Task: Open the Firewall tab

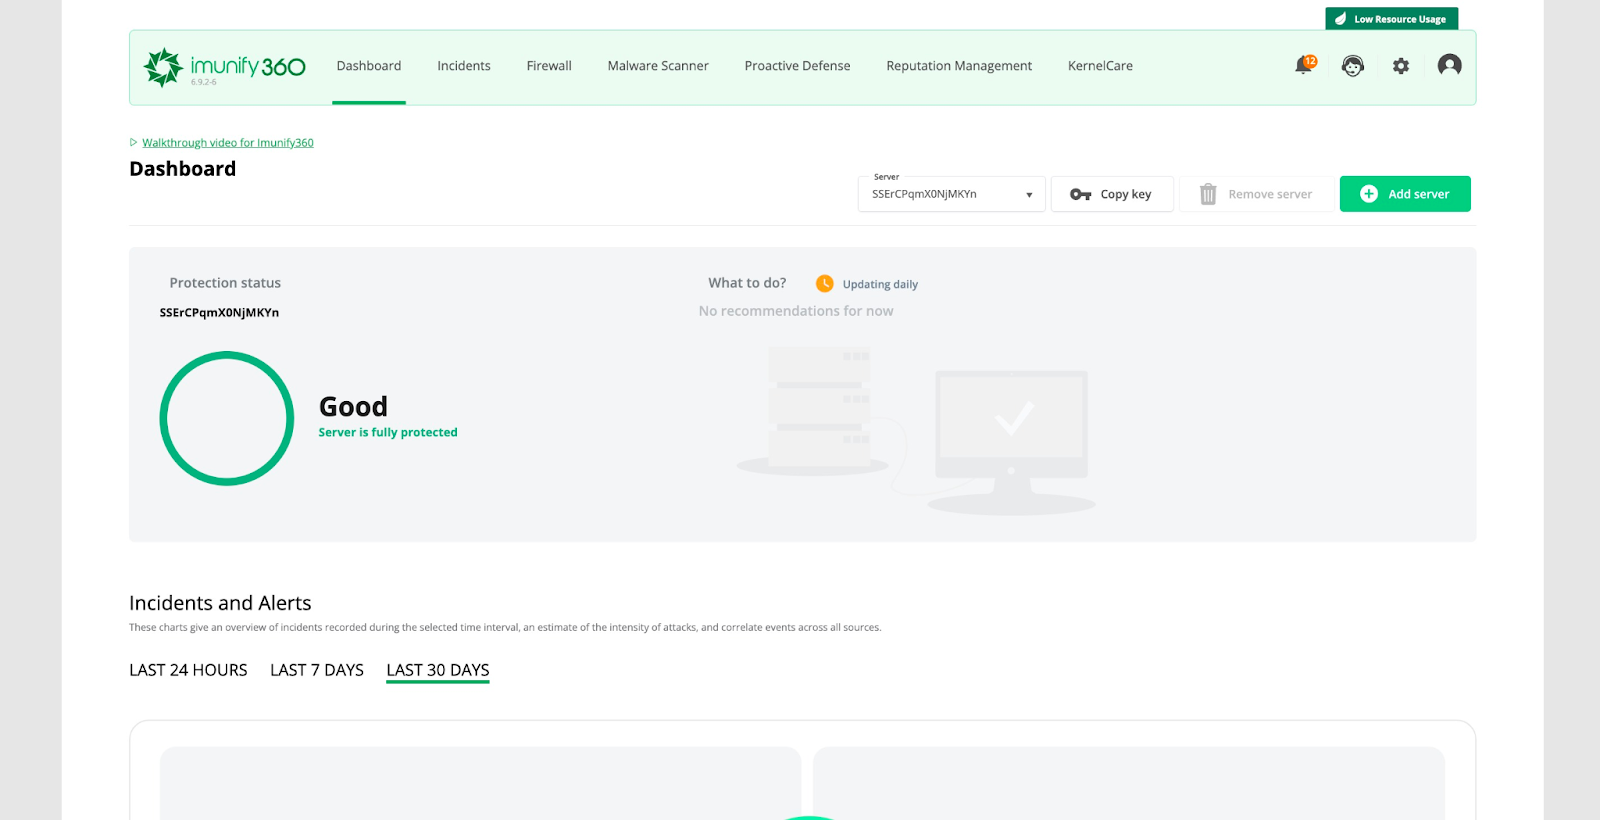Action: click(x=549, y=66)
